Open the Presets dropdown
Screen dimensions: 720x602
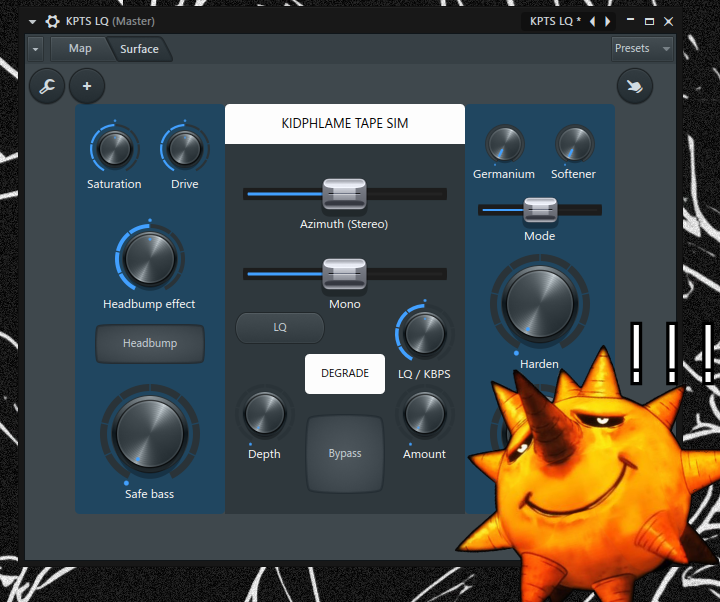(x=642, y=48)
